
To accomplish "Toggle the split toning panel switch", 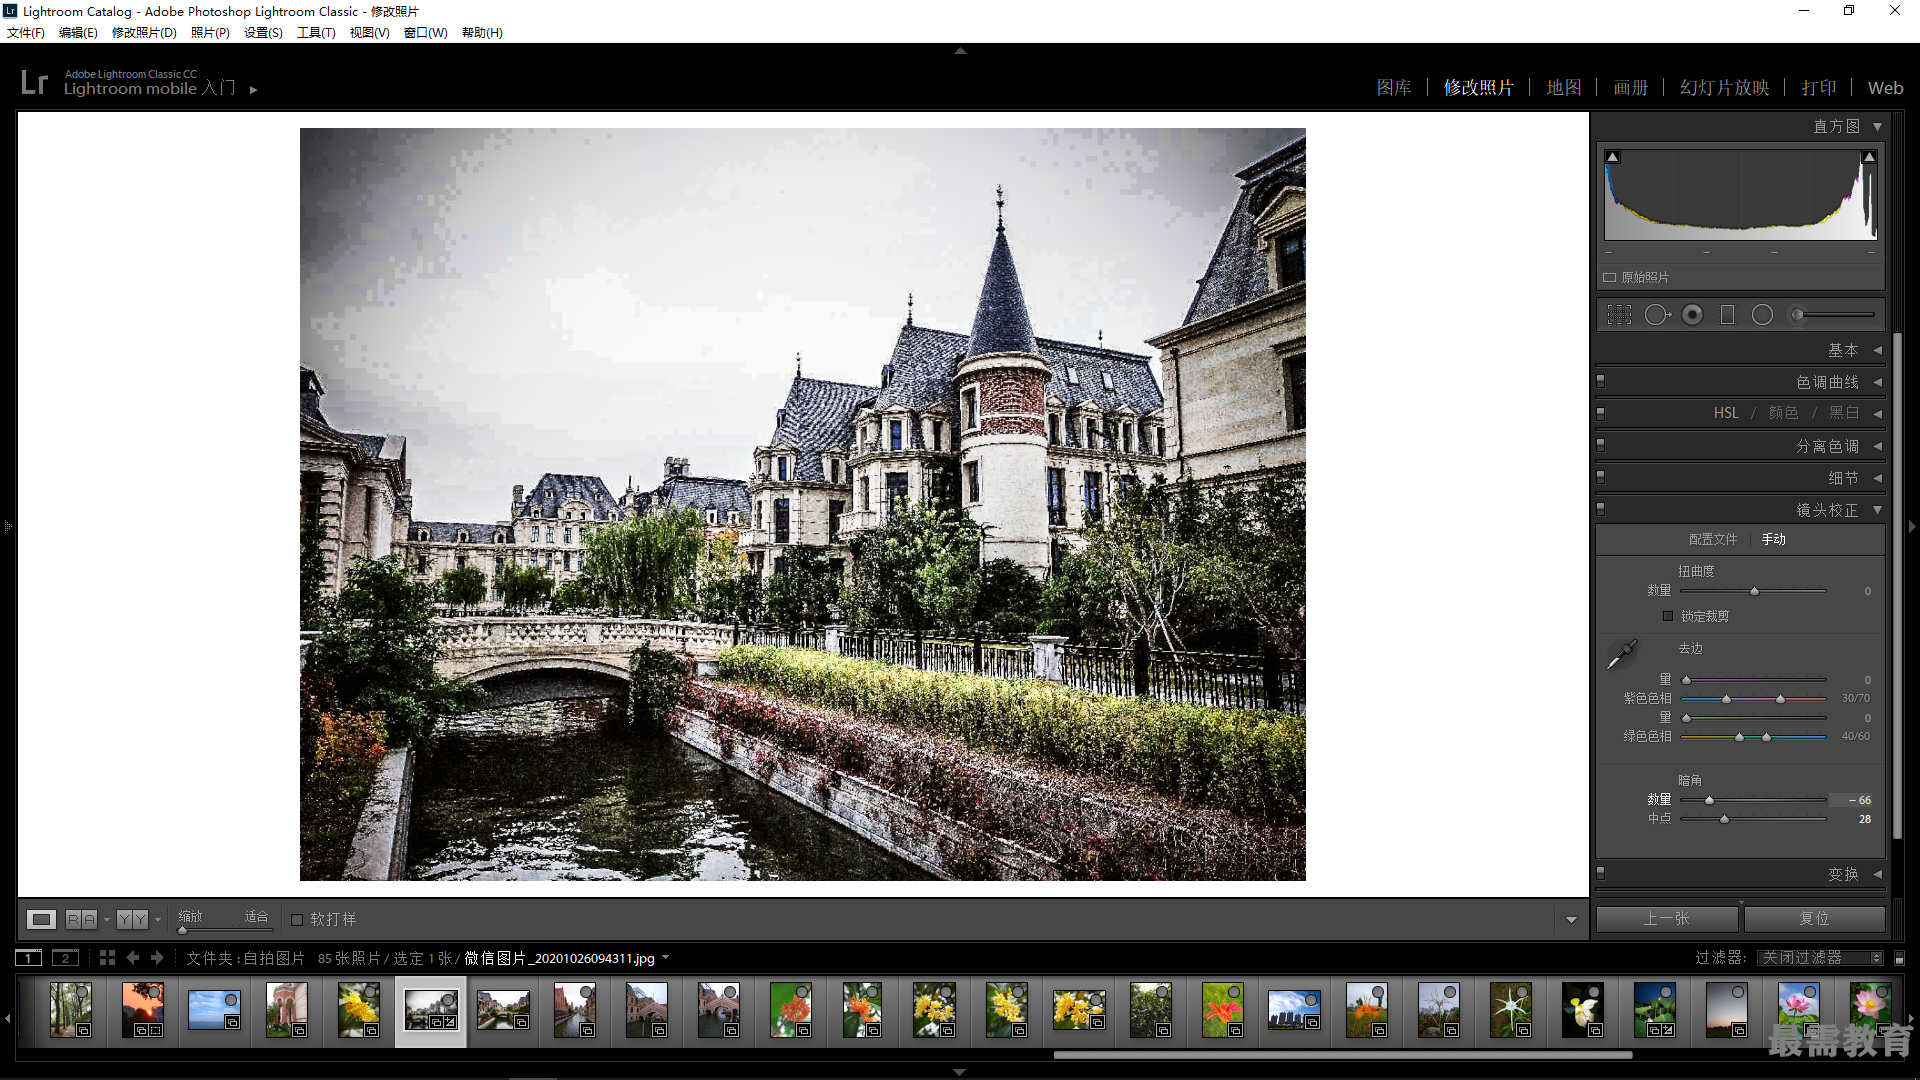I will pos(1601,445).
